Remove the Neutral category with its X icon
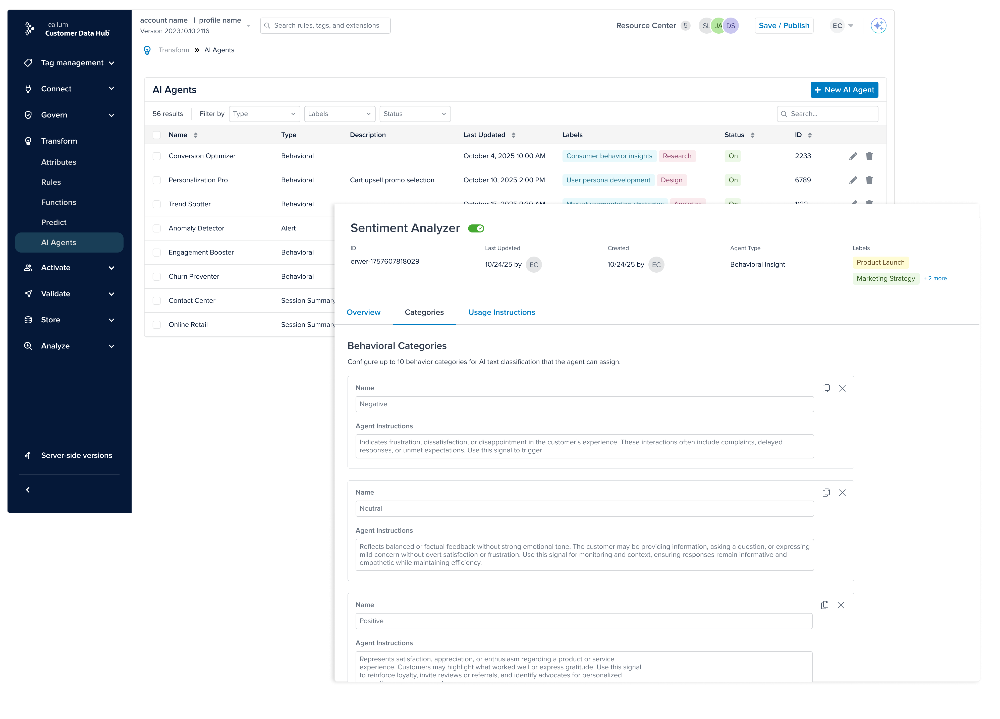Viewport: 1000px width, 719px height. [x=842, y=492]
